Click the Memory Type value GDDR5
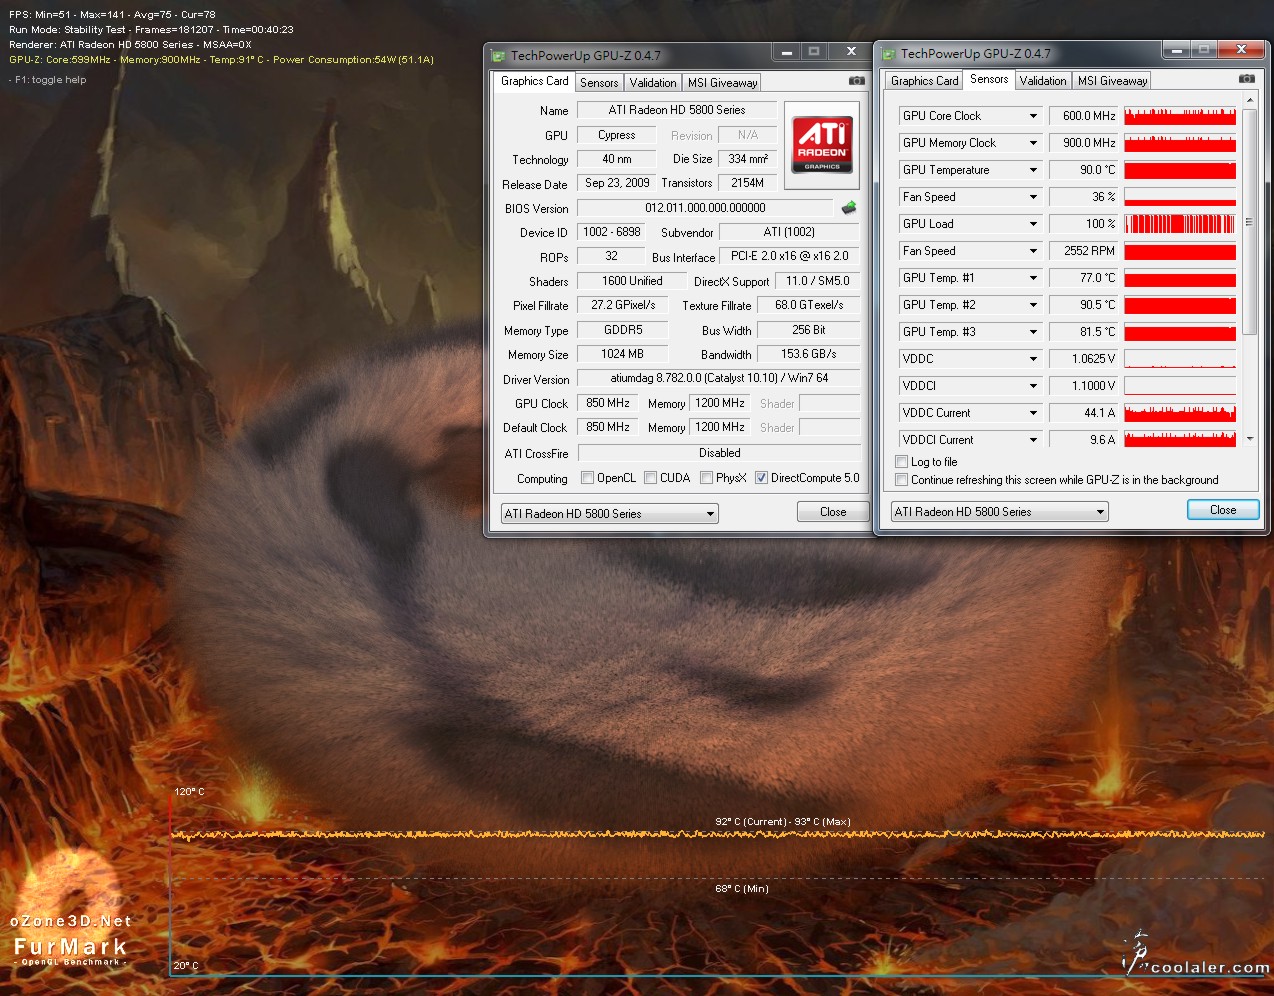The height and width of the screenshot is (996, 1274). point(622,330)
